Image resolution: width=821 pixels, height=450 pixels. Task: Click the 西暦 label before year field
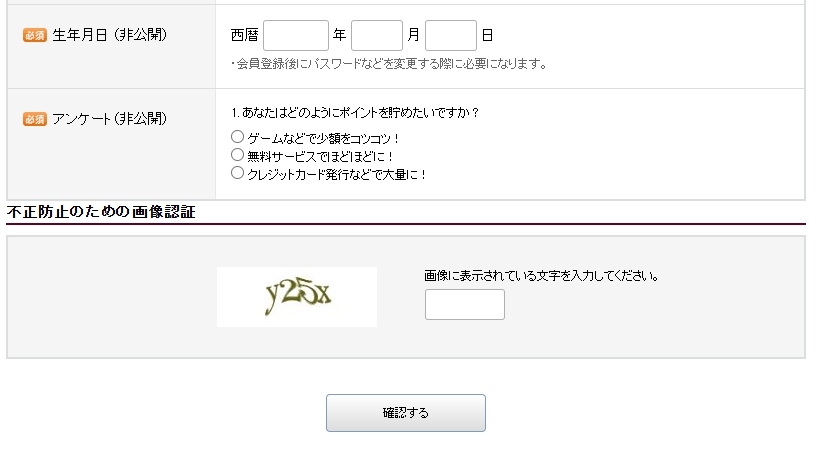245,35
